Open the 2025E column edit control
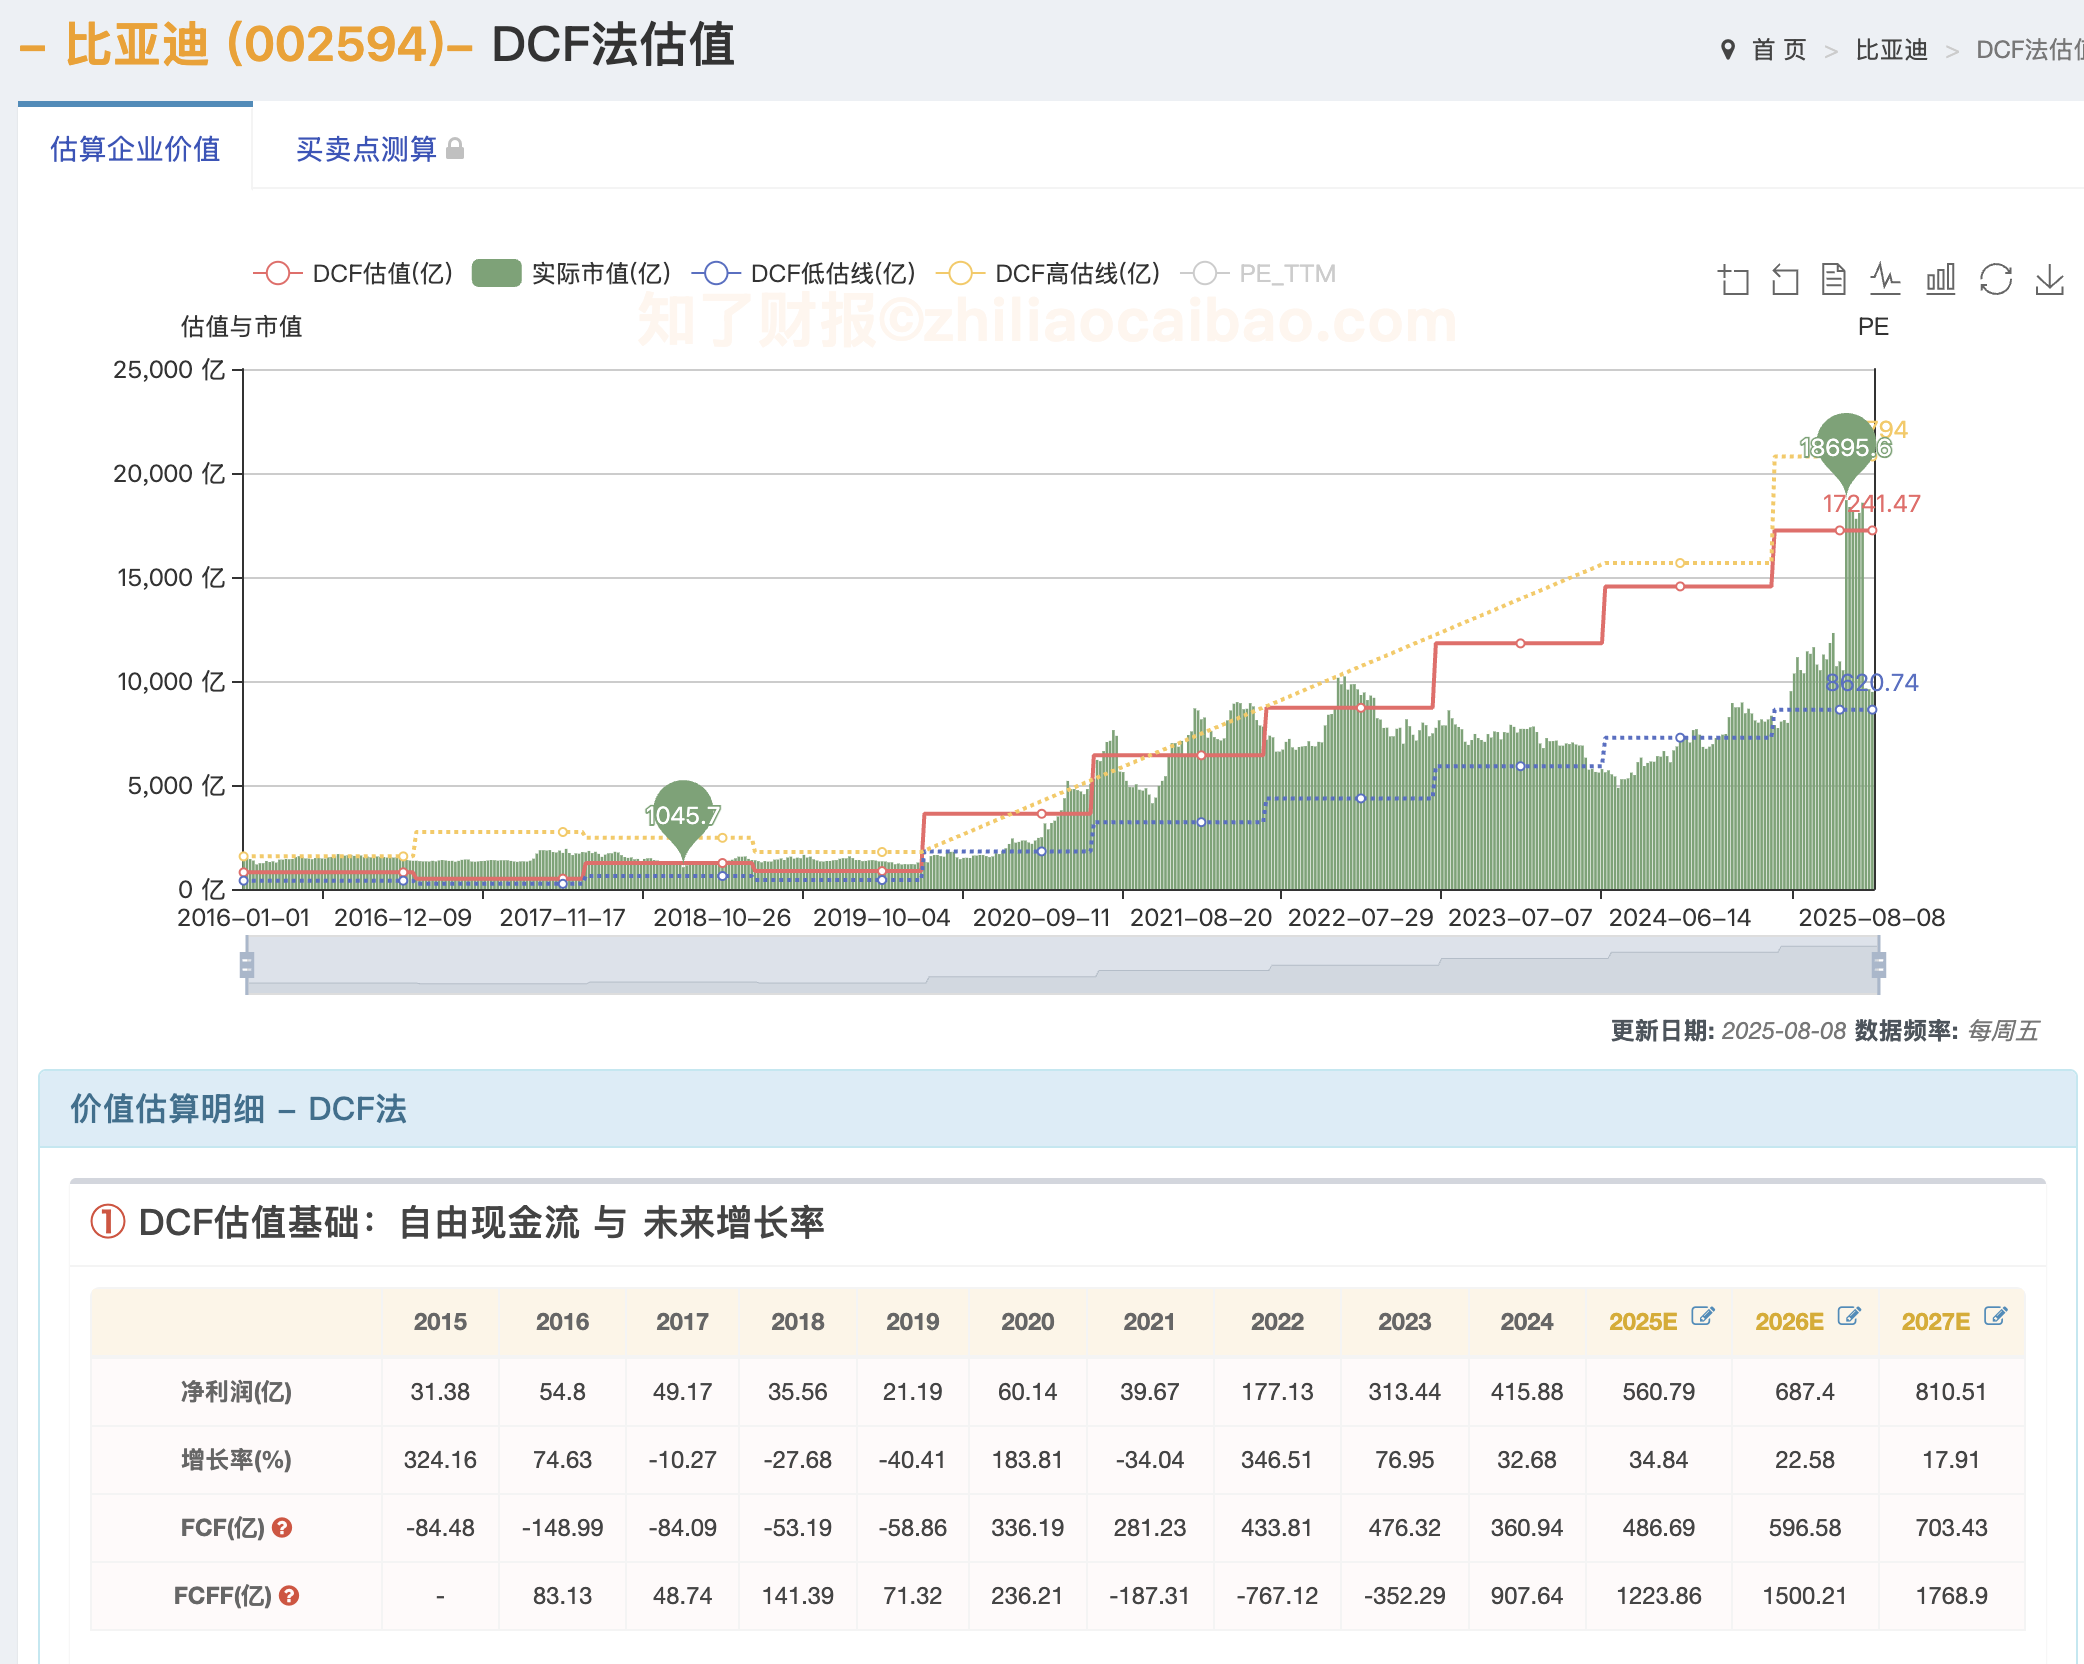 [x=1703, y=1315]
